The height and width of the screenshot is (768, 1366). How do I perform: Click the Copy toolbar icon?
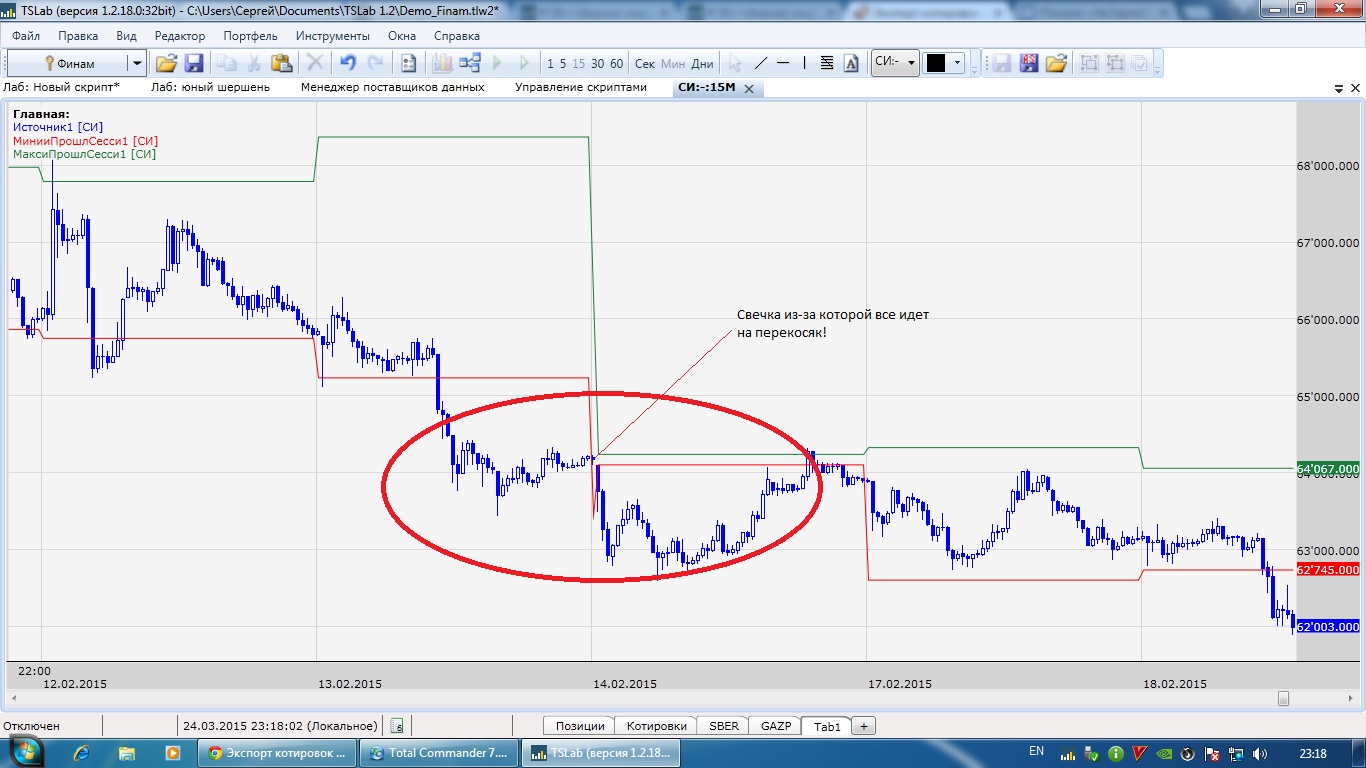pos(227,63)
